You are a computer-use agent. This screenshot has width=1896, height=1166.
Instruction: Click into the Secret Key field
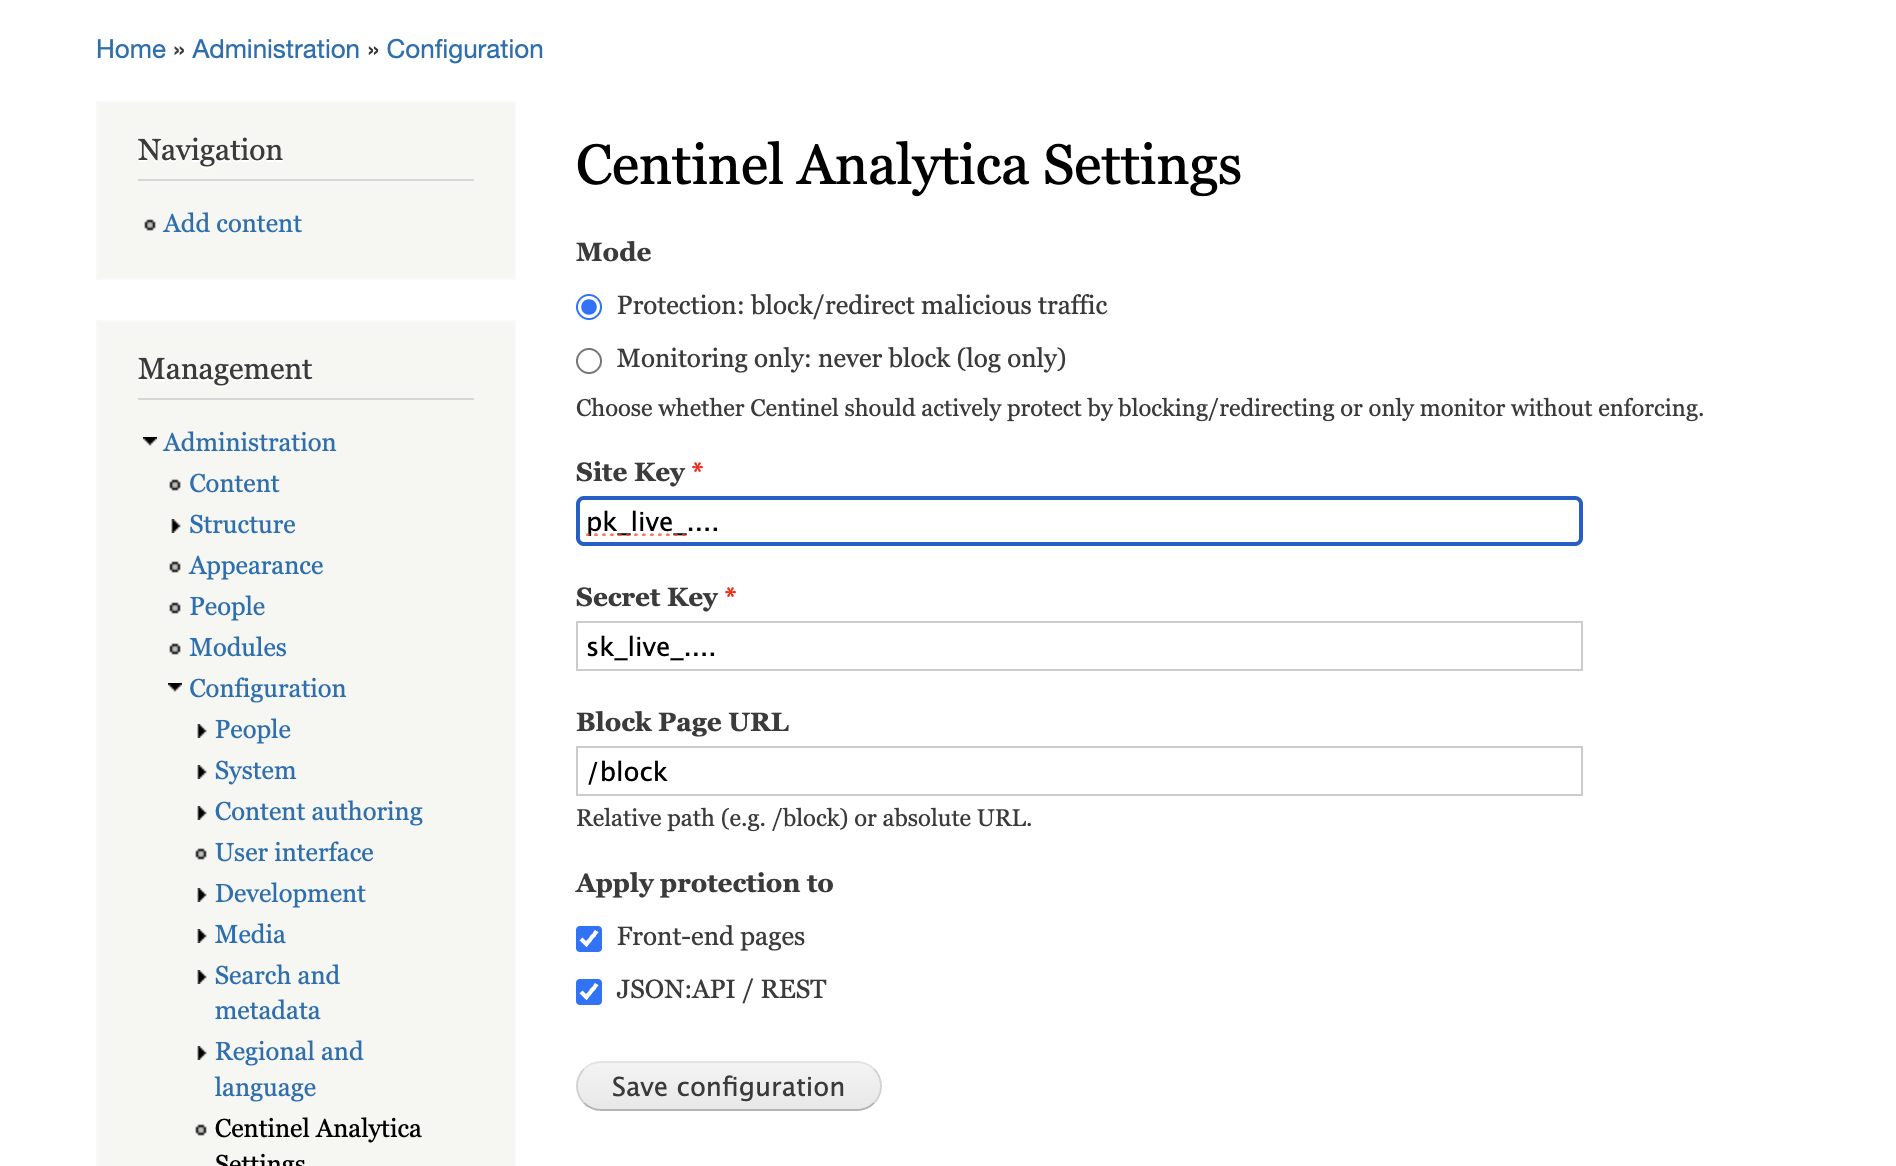pyautogui.click(x=1078, y=646)
